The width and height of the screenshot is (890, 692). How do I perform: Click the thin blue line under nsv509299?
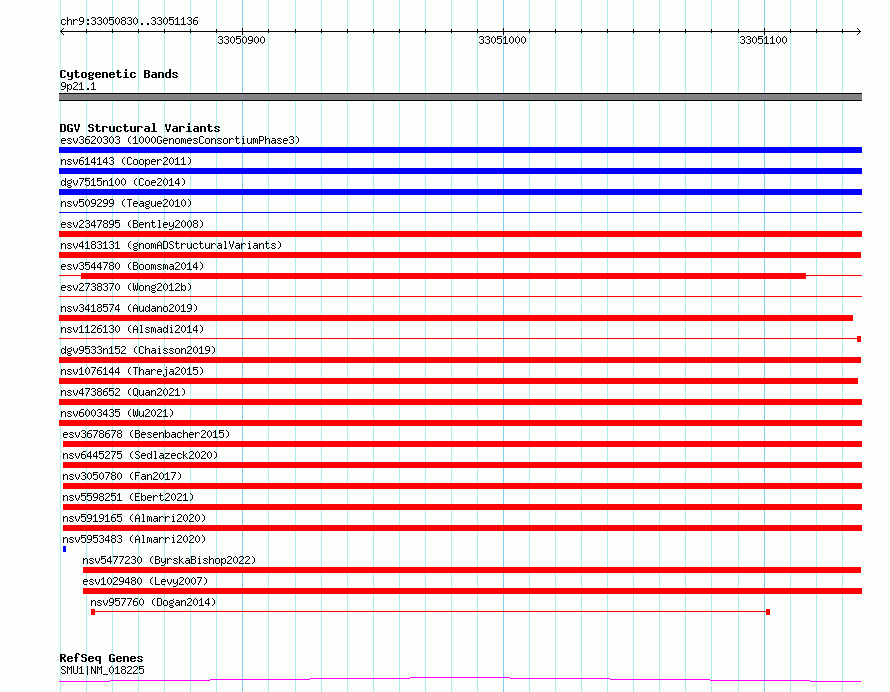click(x=460, y=213)
